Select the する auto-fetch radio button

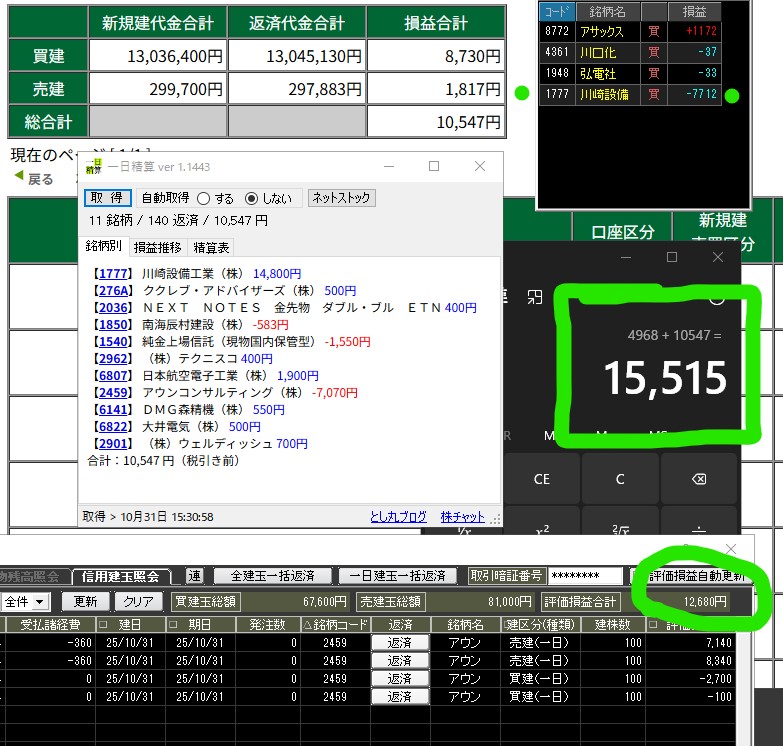point(204,198)
